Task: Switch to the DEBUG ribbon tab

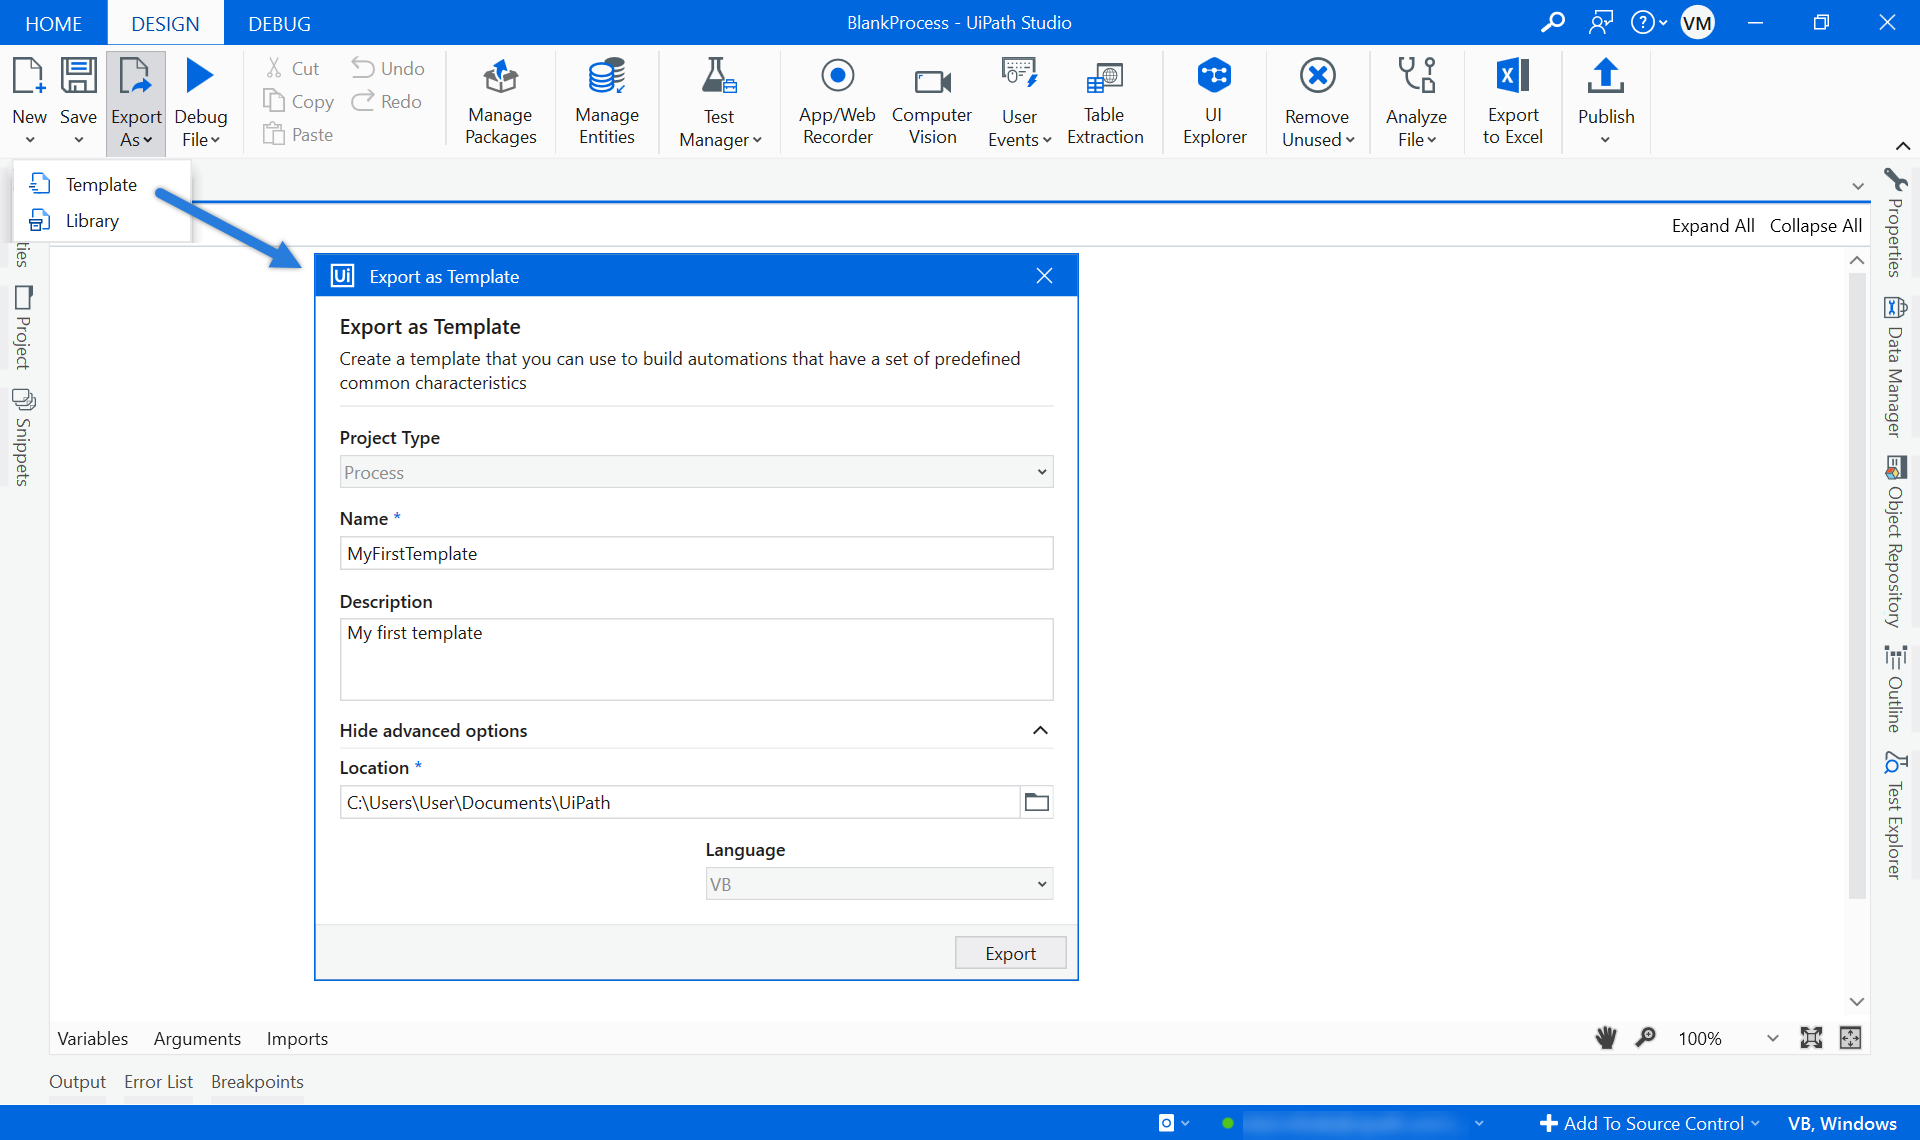Action: (x=278, y=22)
